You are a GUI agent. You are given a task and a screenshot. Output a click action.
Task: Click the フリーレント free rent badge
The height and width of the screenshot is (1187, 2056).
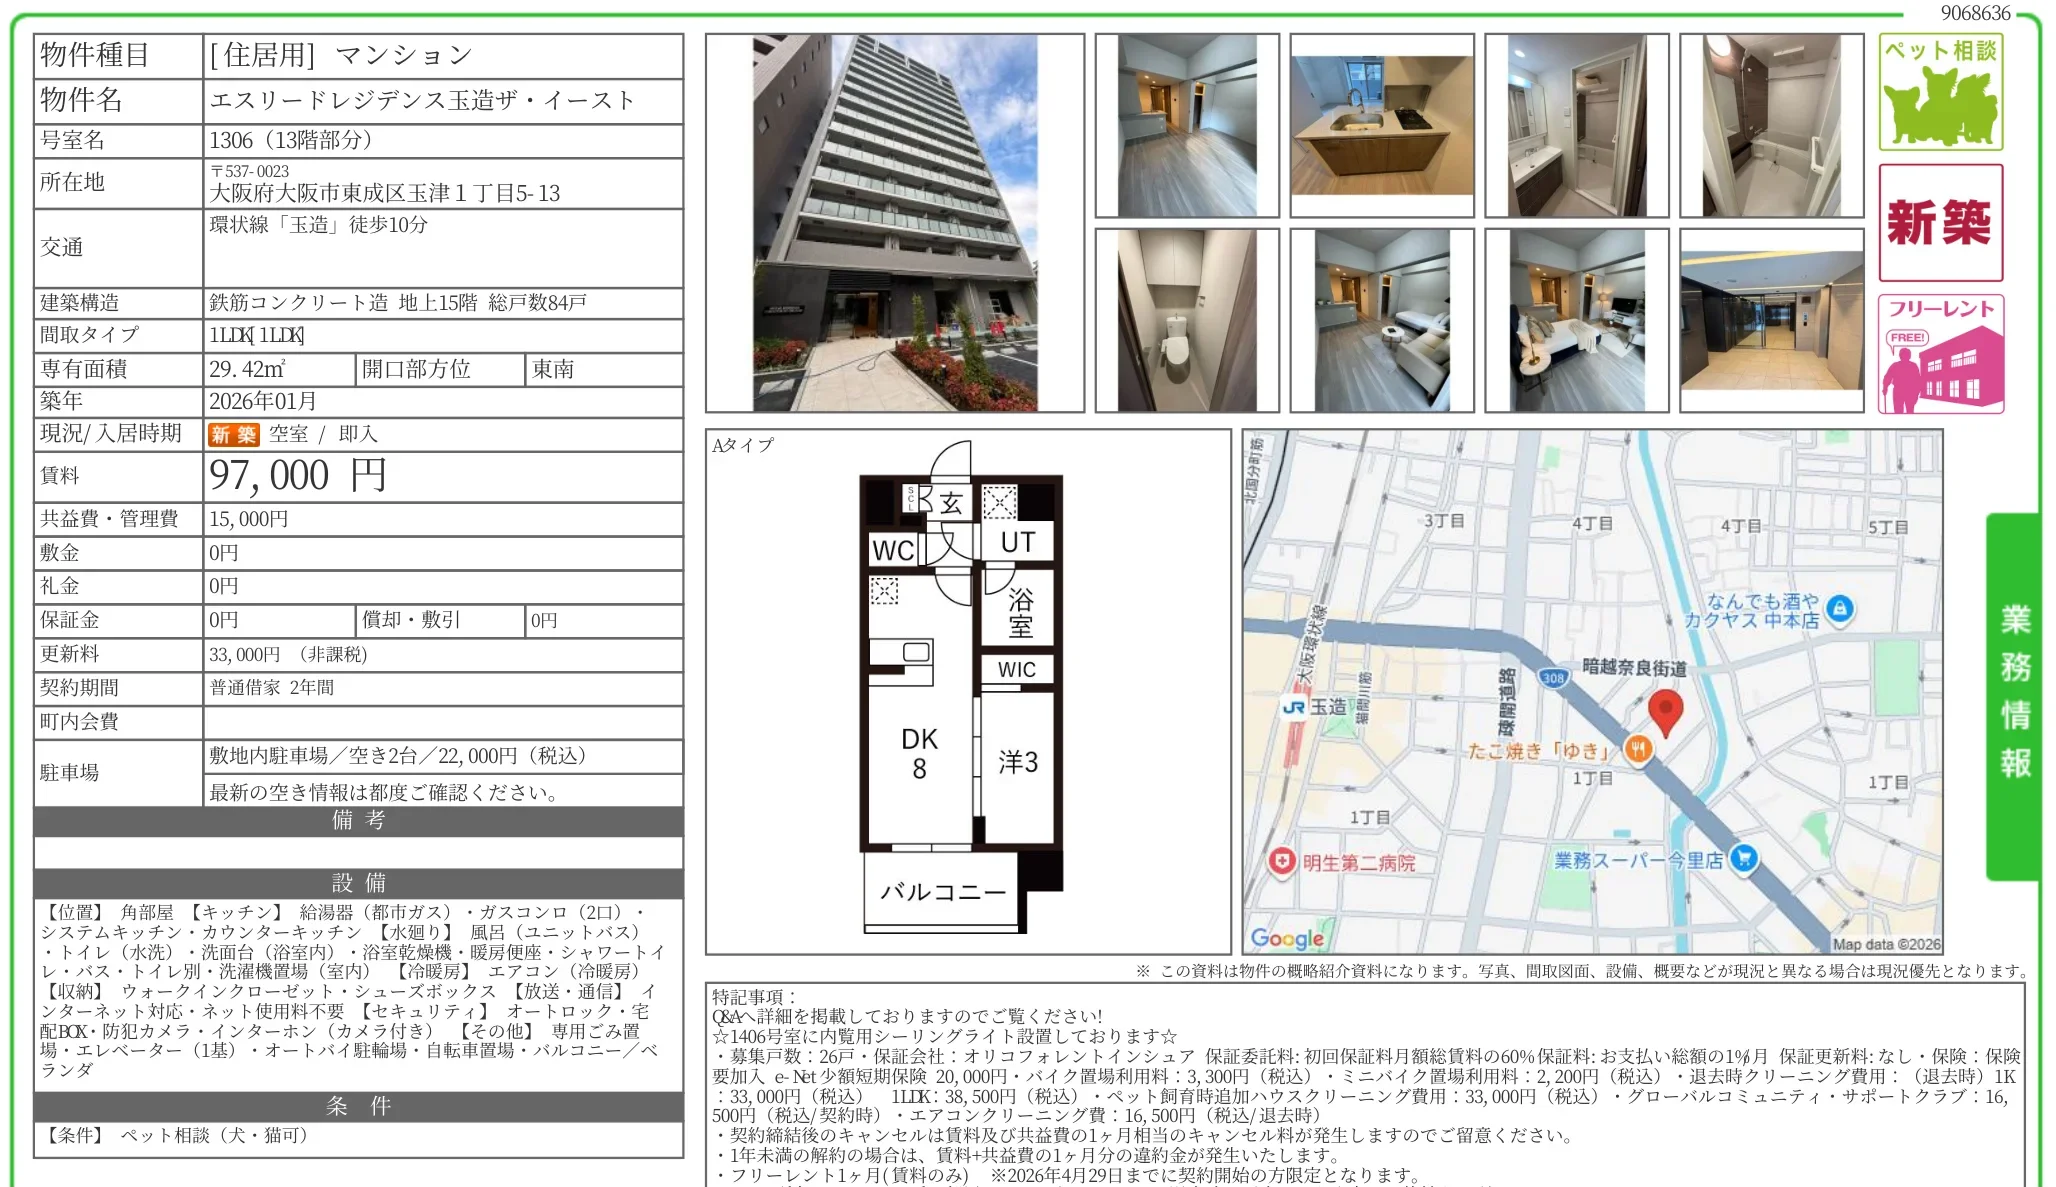(1940, 354)
